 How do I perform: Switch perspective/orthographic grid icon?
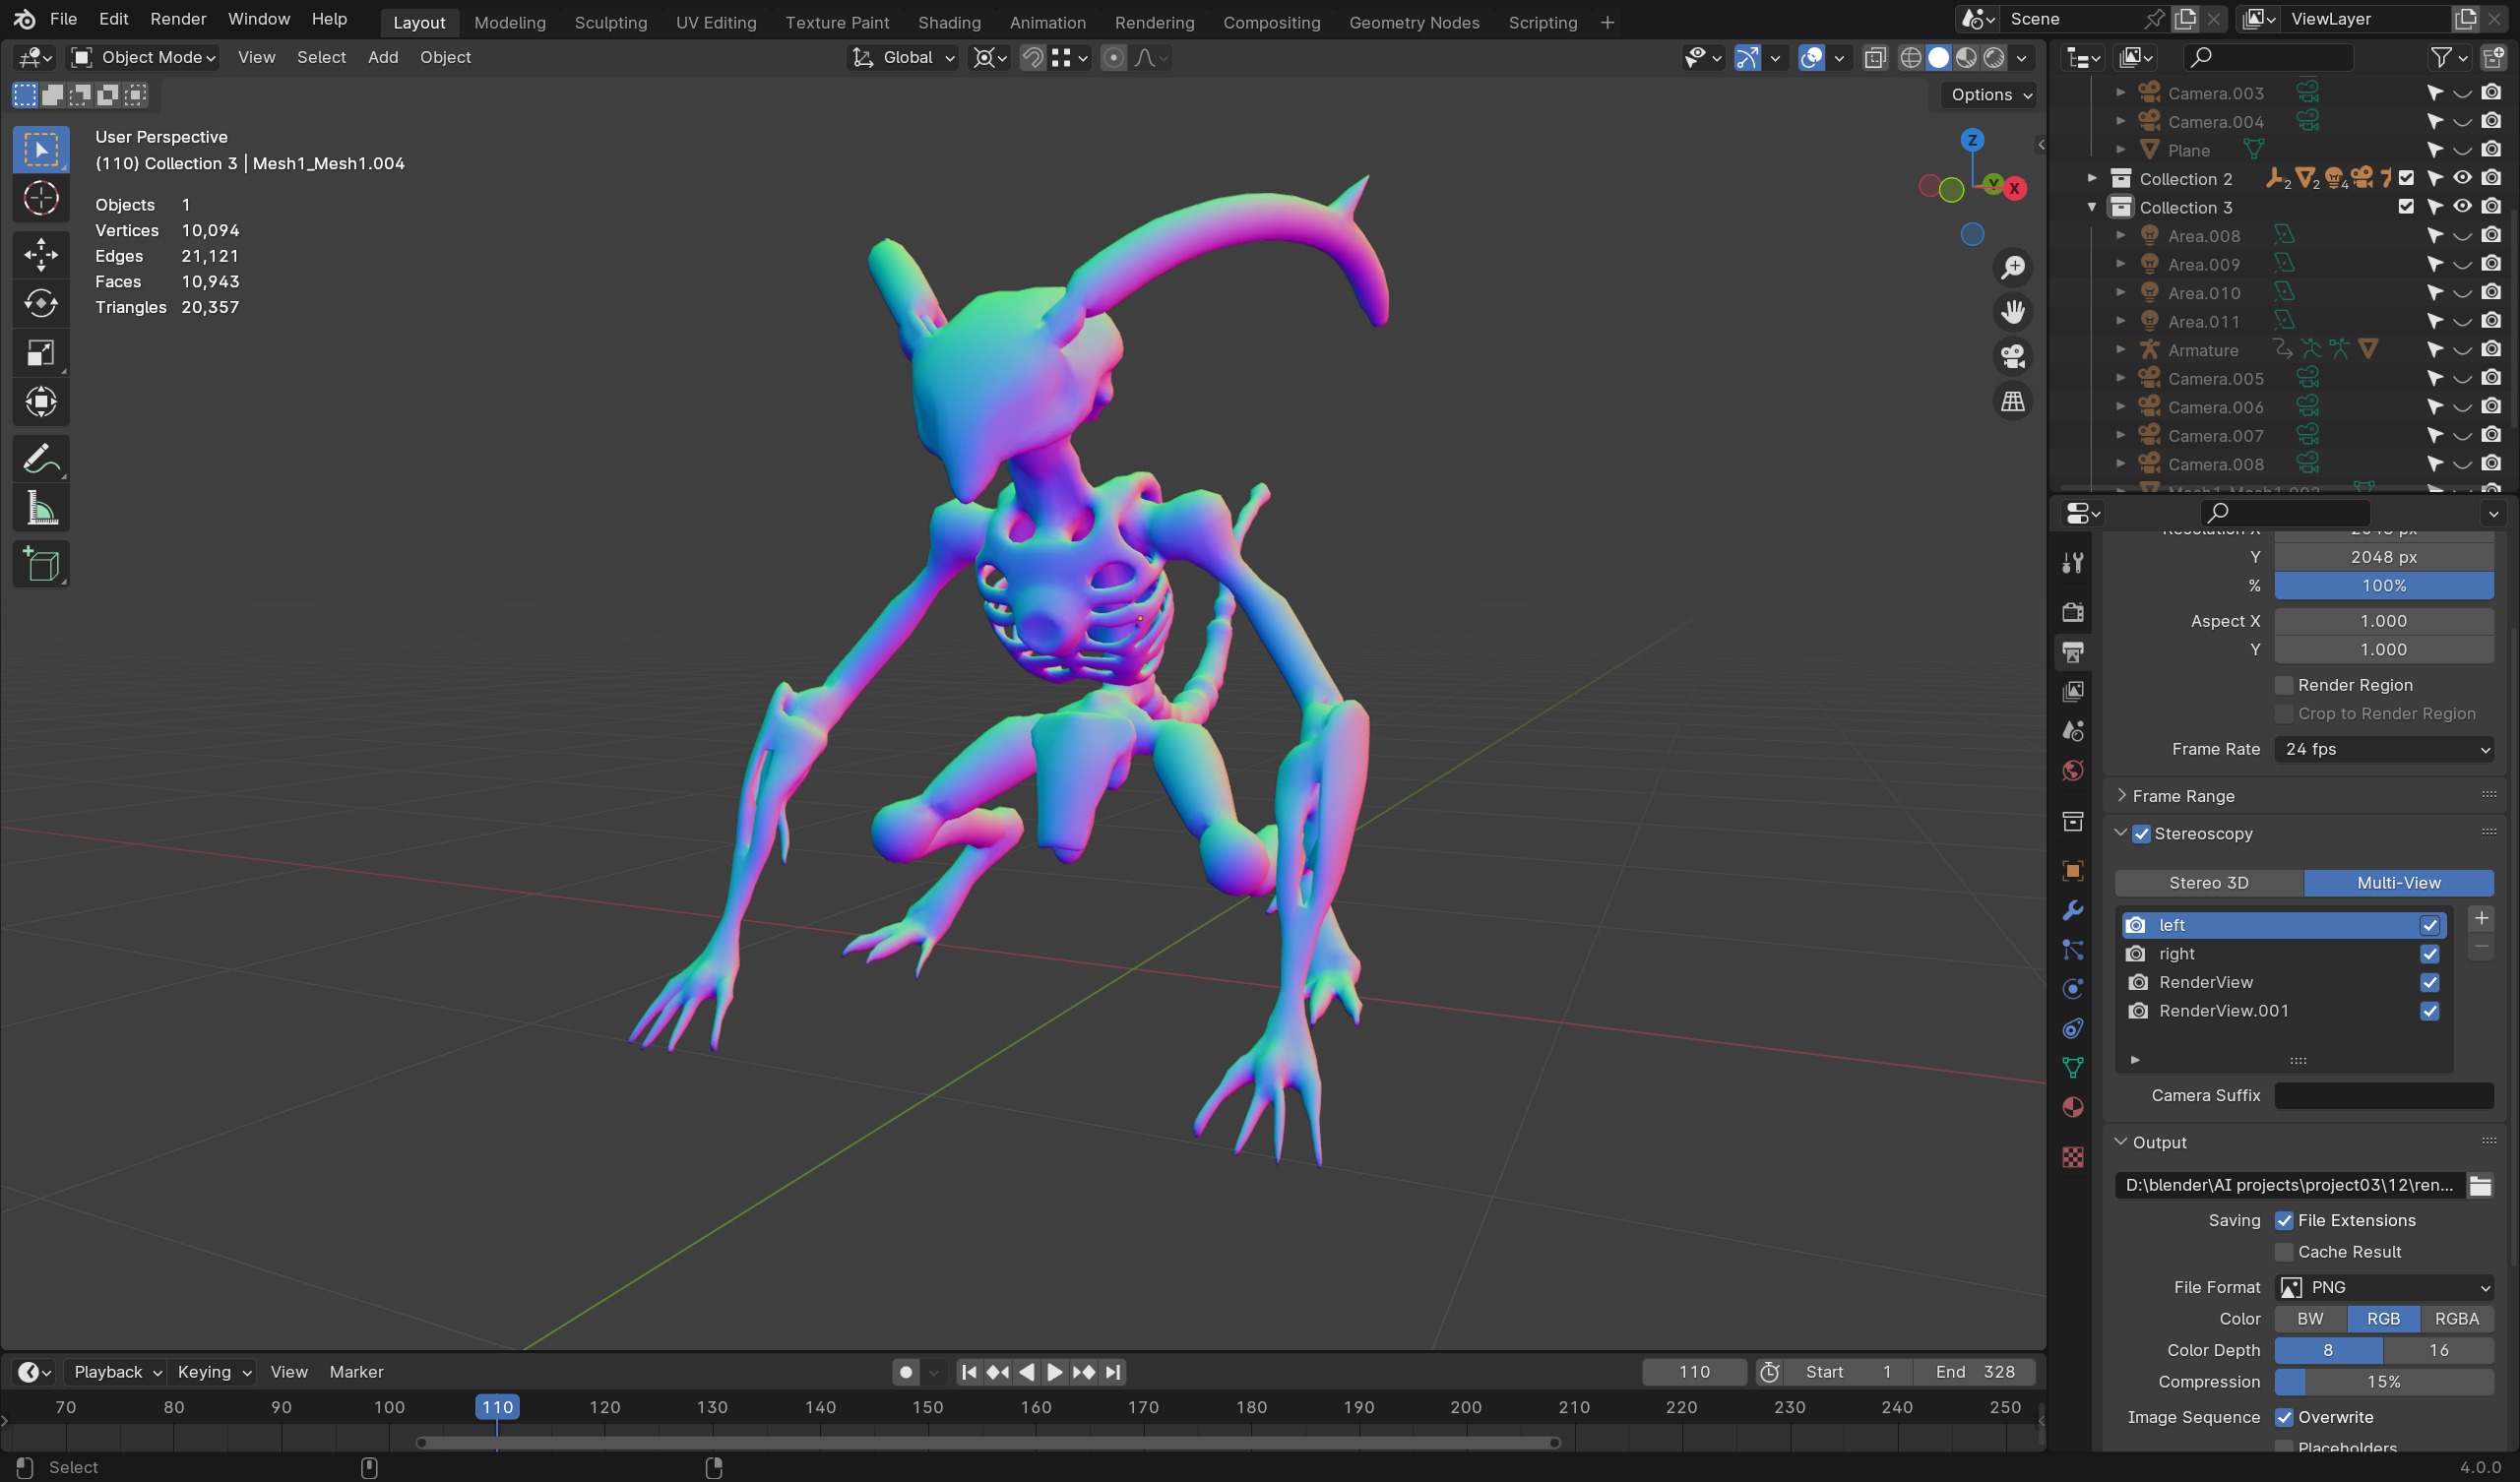point(2012,402)
